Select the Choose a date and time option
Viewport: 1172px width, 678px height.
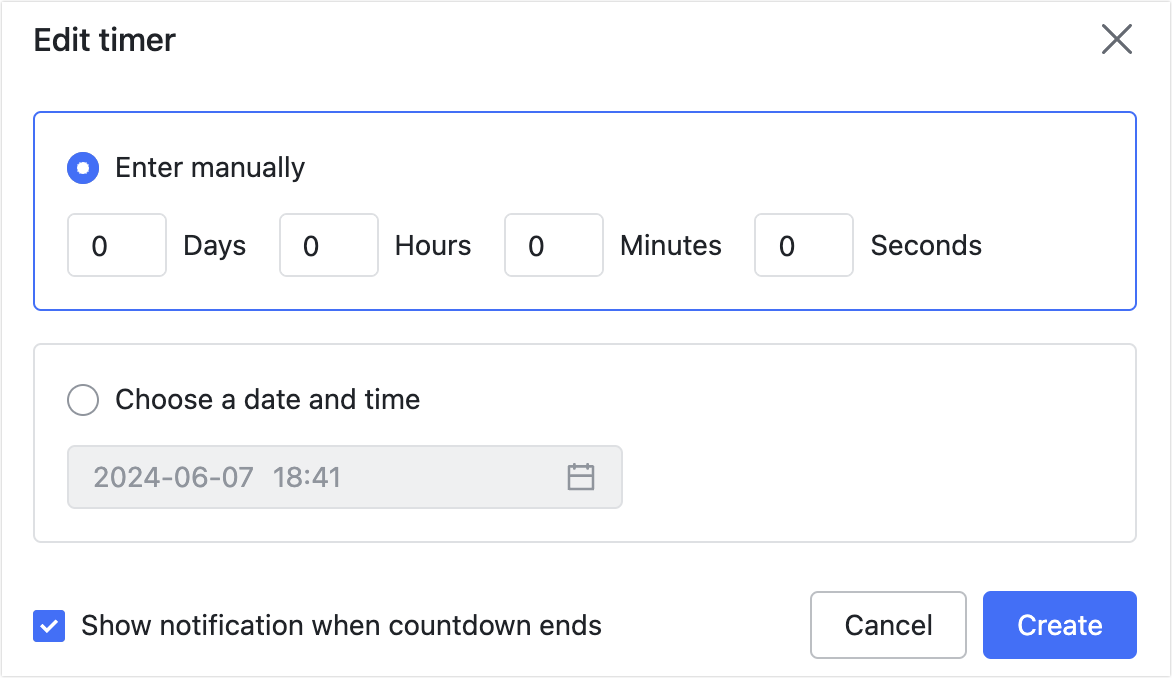(x=83, y=400)
